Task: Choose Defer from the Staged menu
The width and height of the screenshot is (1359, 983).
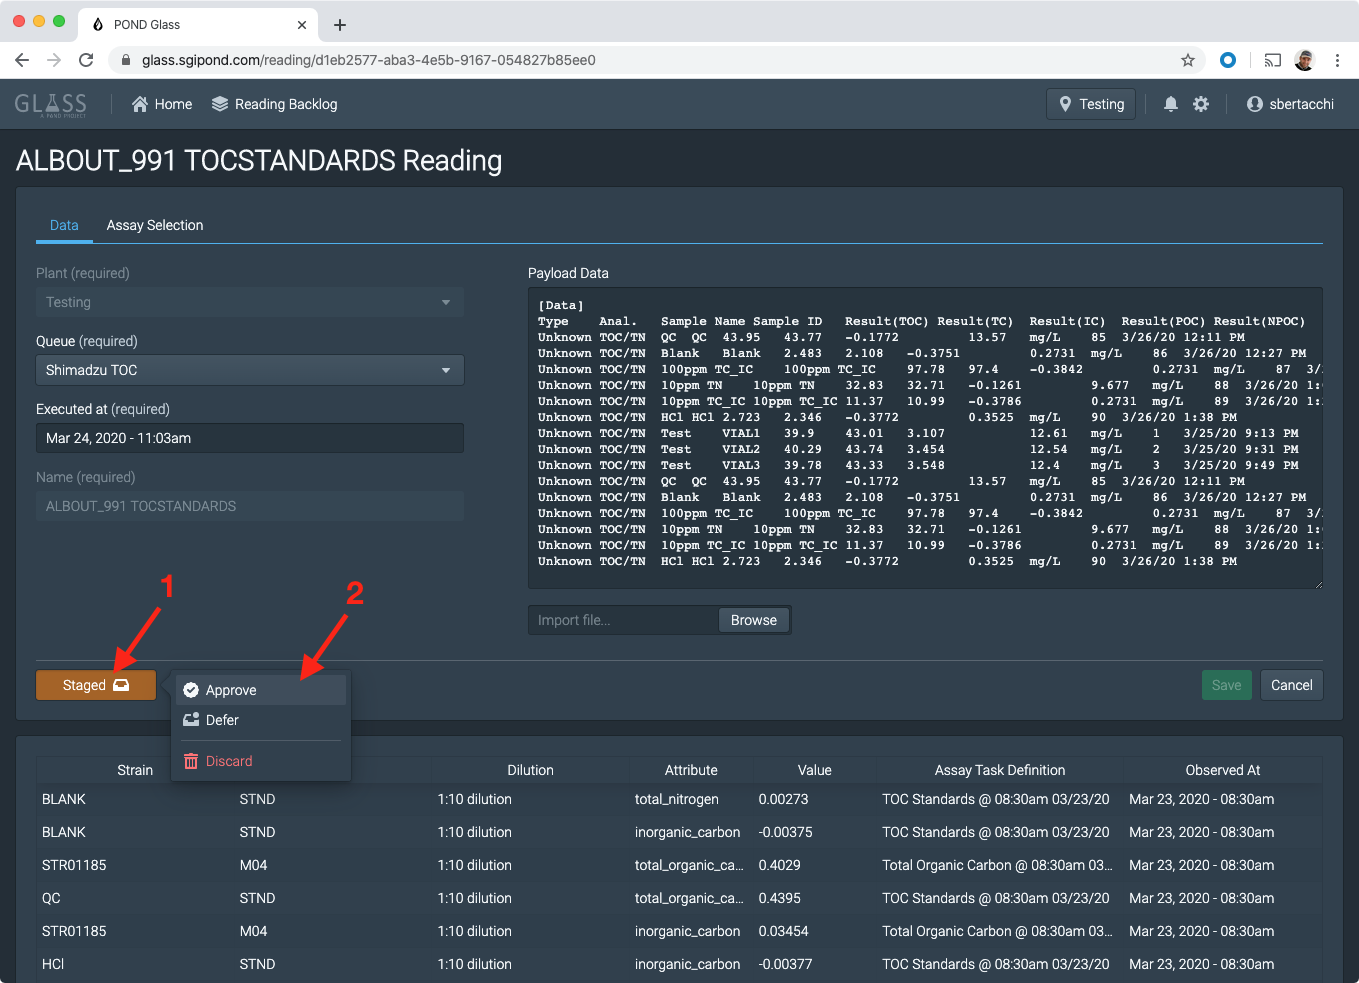Action: pyautogui.click(x=222, y=720)
